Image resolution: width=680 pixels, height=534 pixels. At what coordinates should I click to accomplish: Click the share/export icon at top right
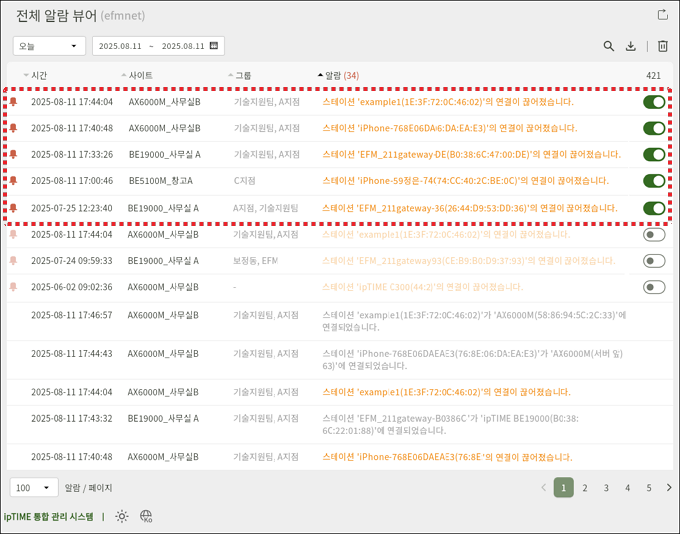[662, 15]
